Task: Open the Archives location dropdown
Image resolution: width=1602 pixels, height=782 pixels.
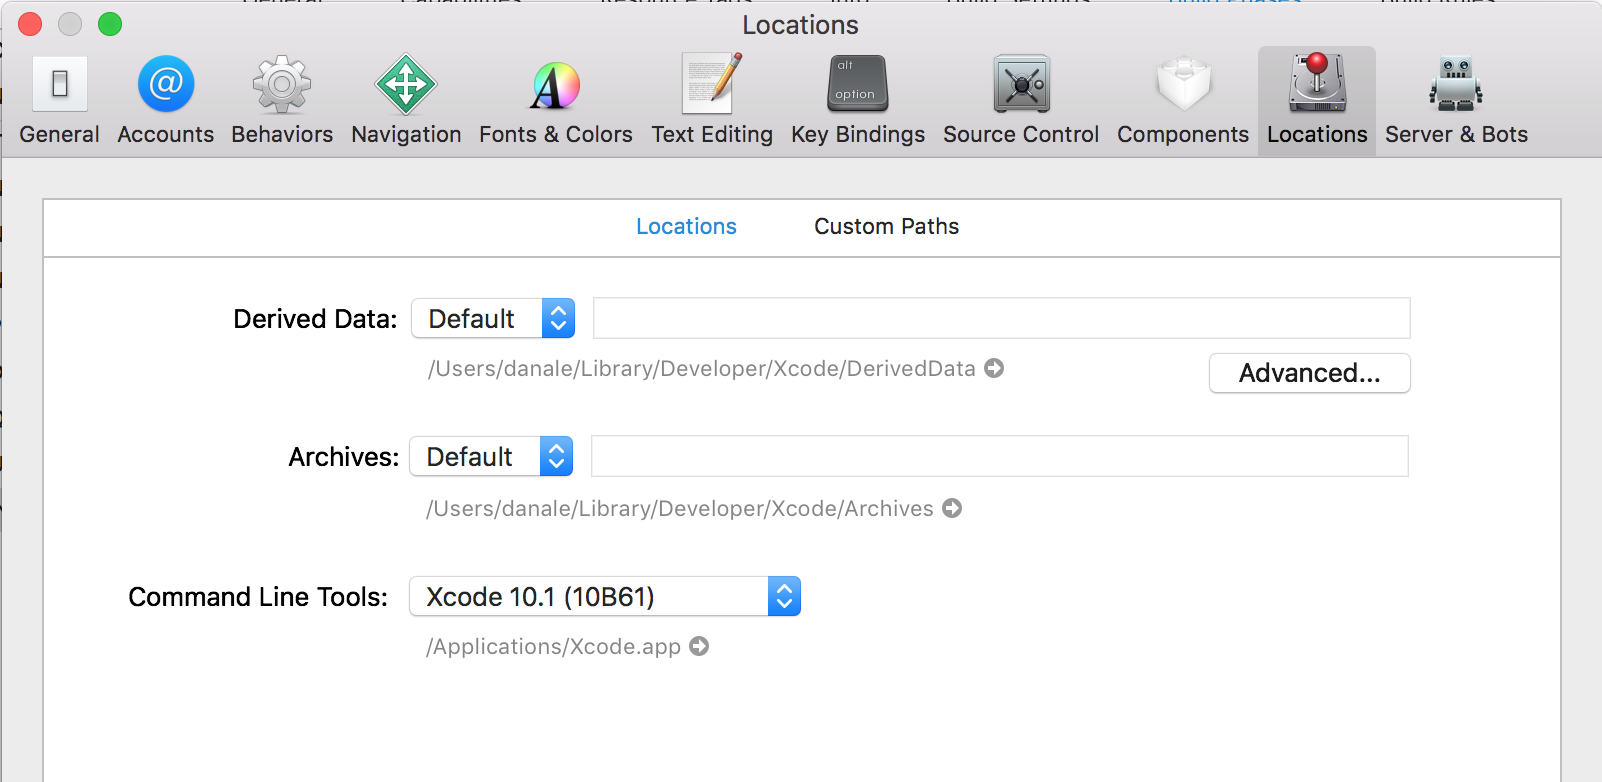Action: (x=491, y=456)
